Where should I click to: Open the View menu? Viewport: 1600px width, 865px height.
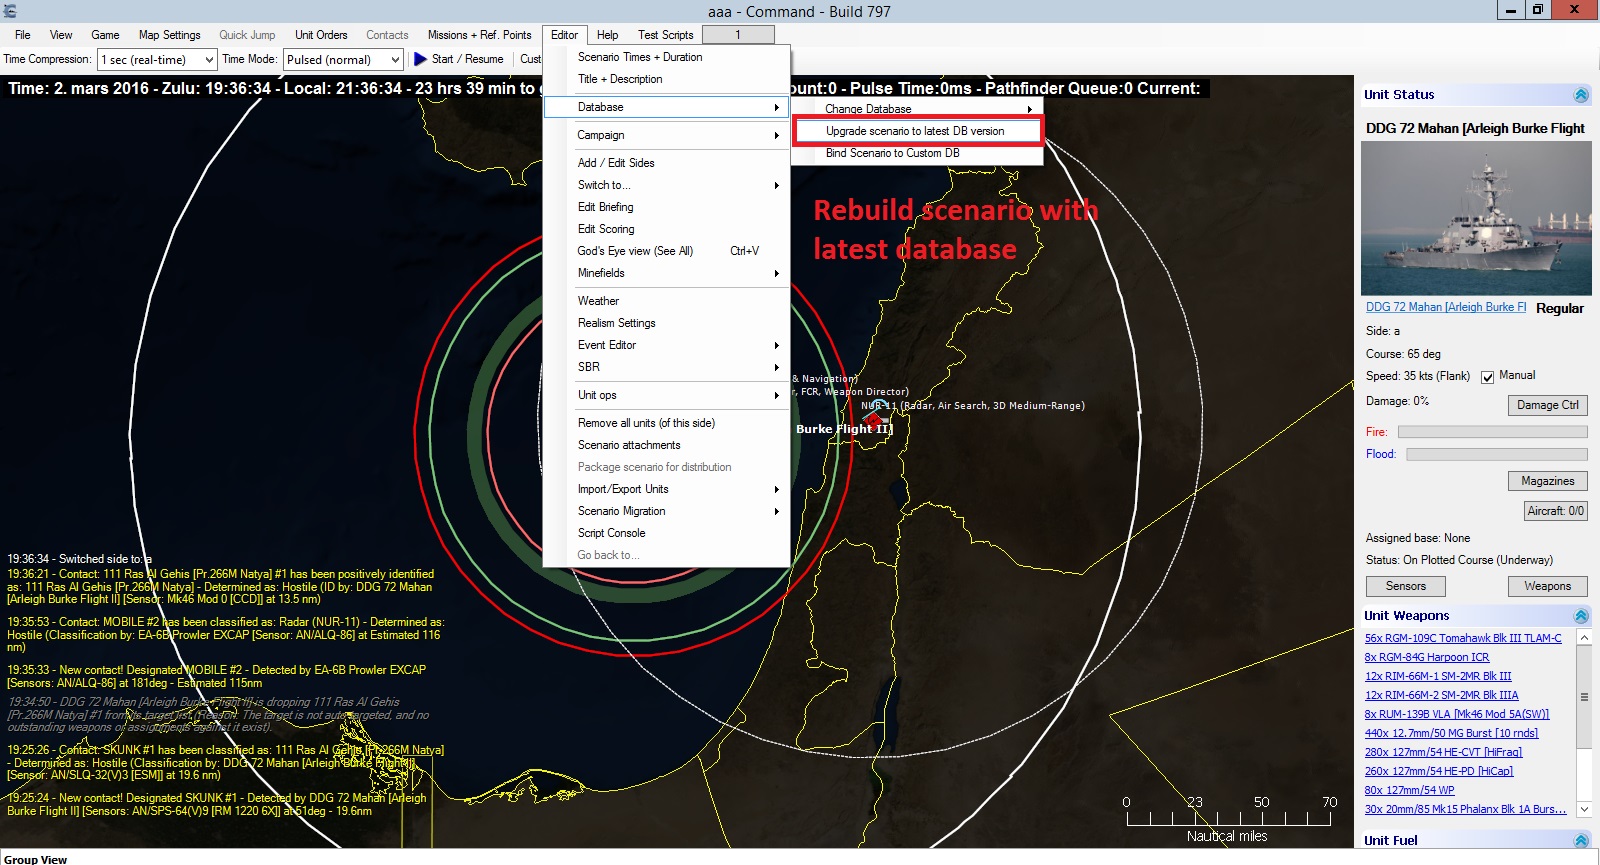tap(61, 35)
